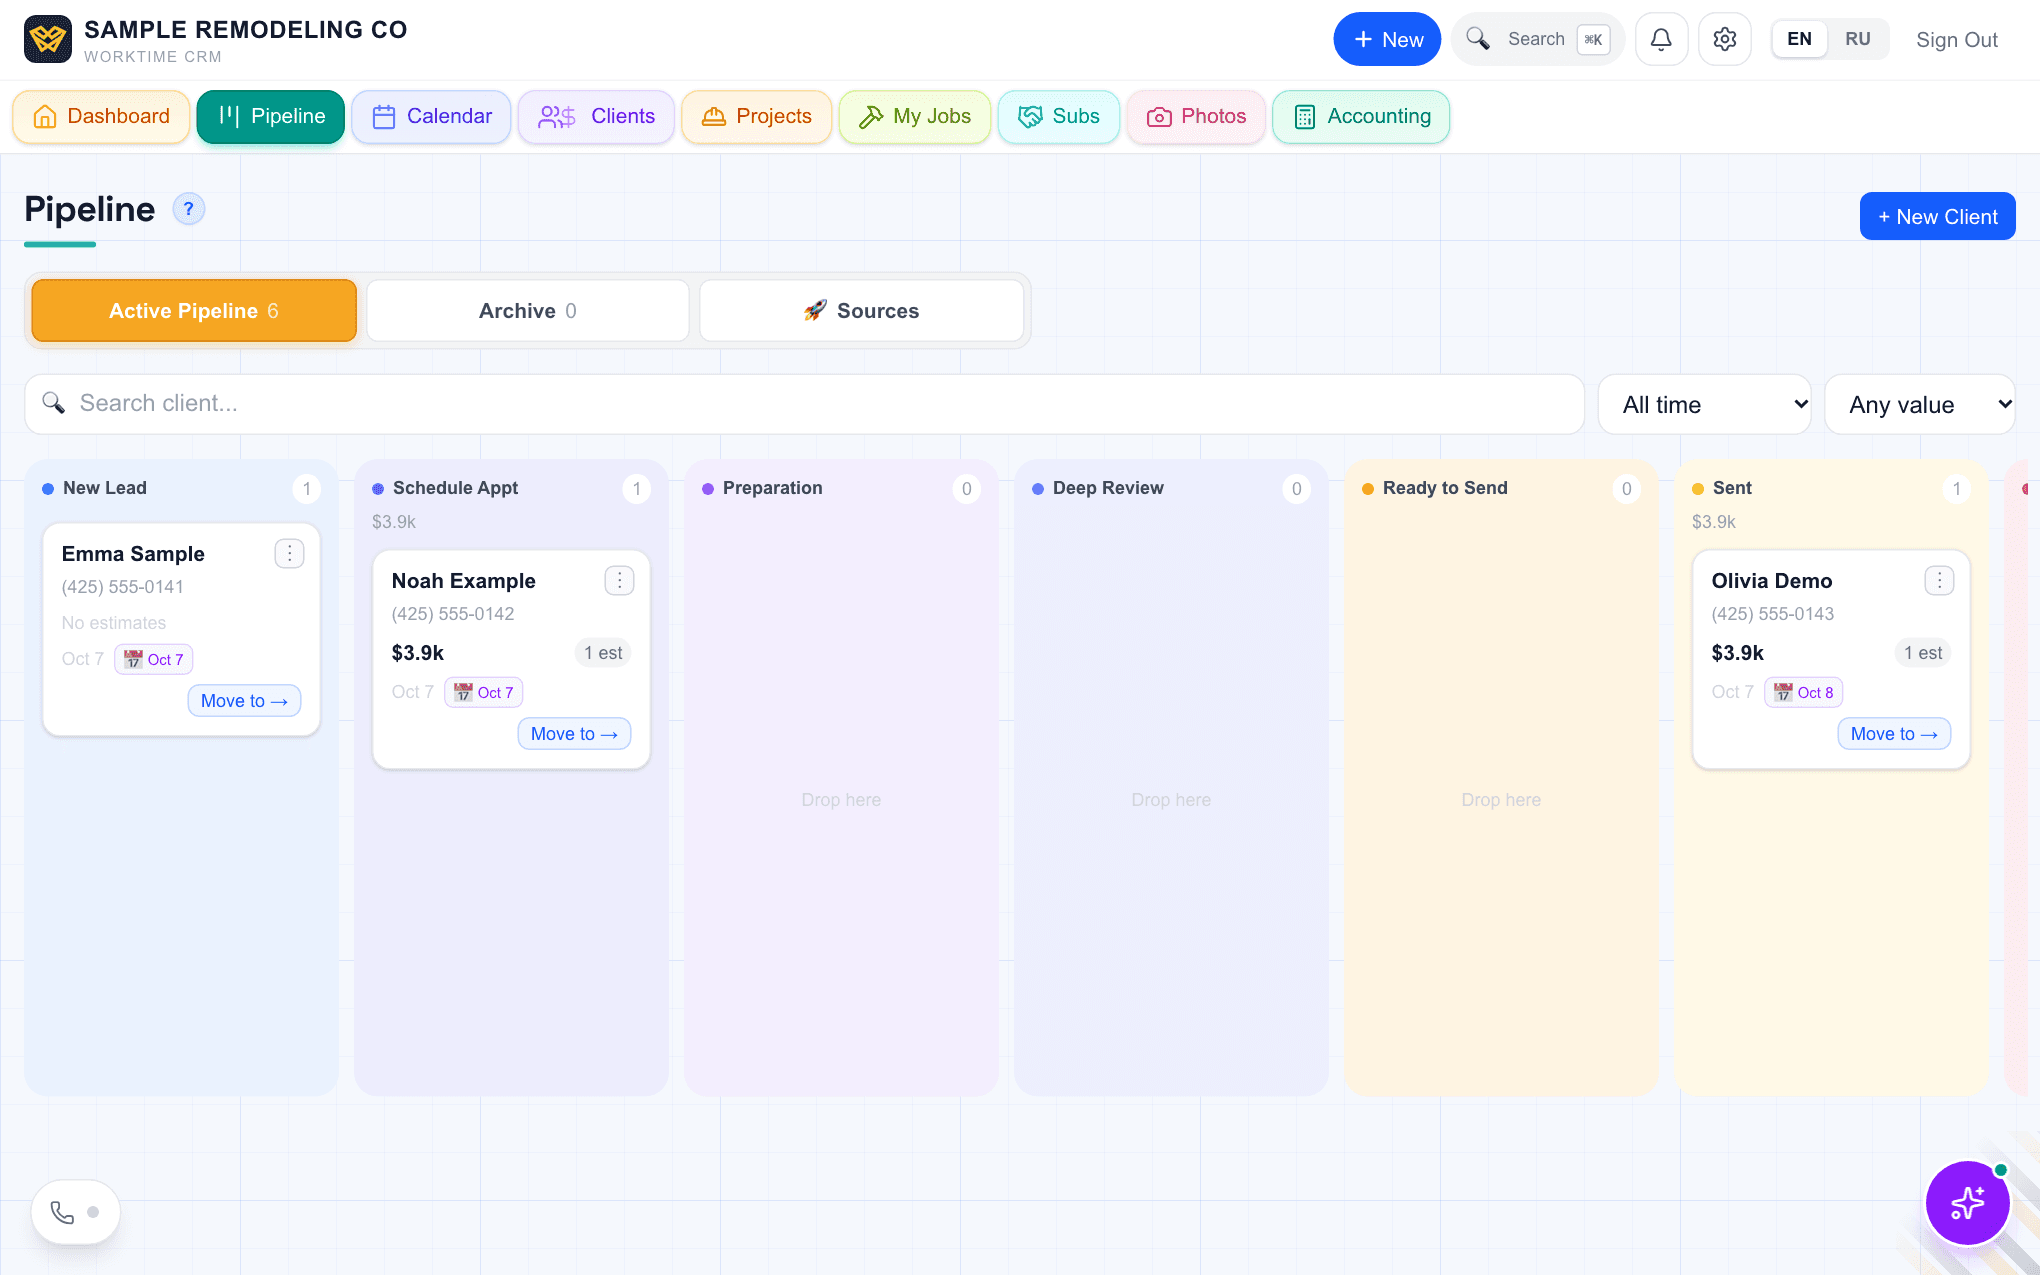Switch to the Sources tab
This screenshot has width=2040, height=1275.
tap(861, 311)
